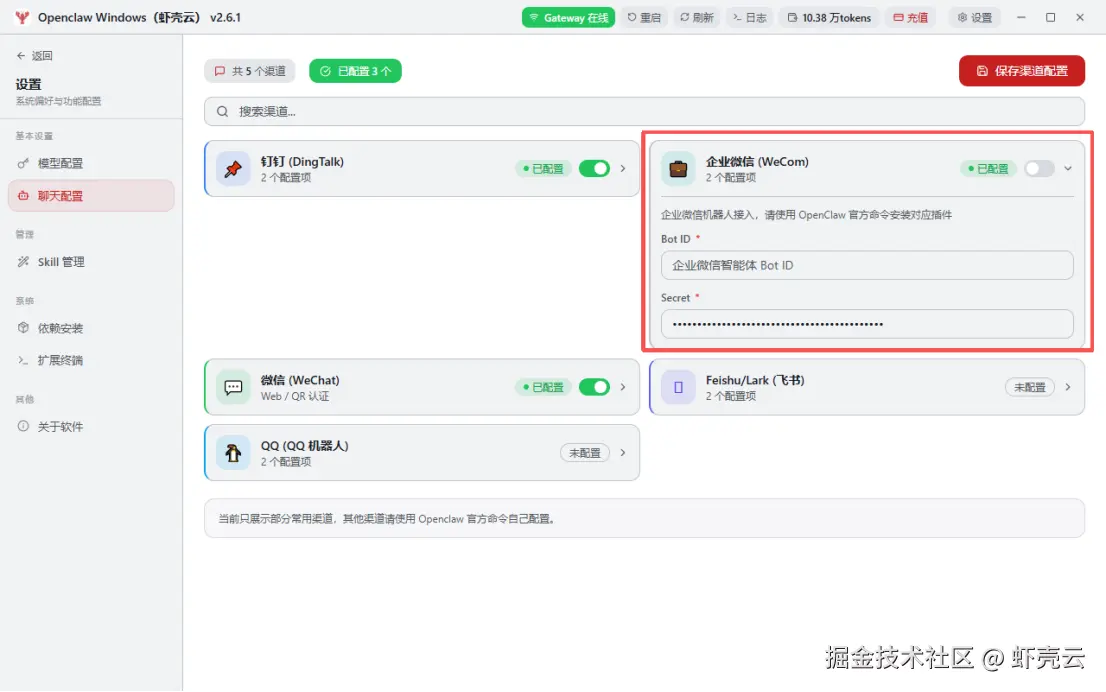Open Skill 管理 in the sidebar

91,262
